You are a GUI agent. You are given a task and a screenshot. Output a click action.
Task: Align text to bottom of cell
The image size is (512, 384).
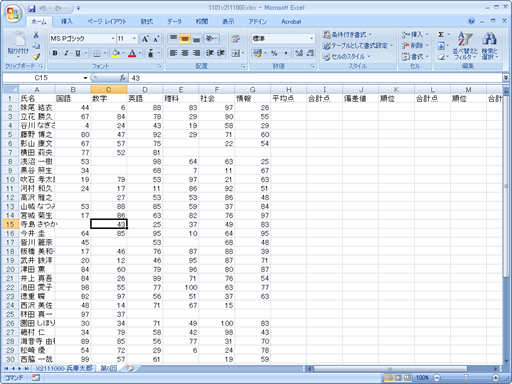(x=196, y=38)
